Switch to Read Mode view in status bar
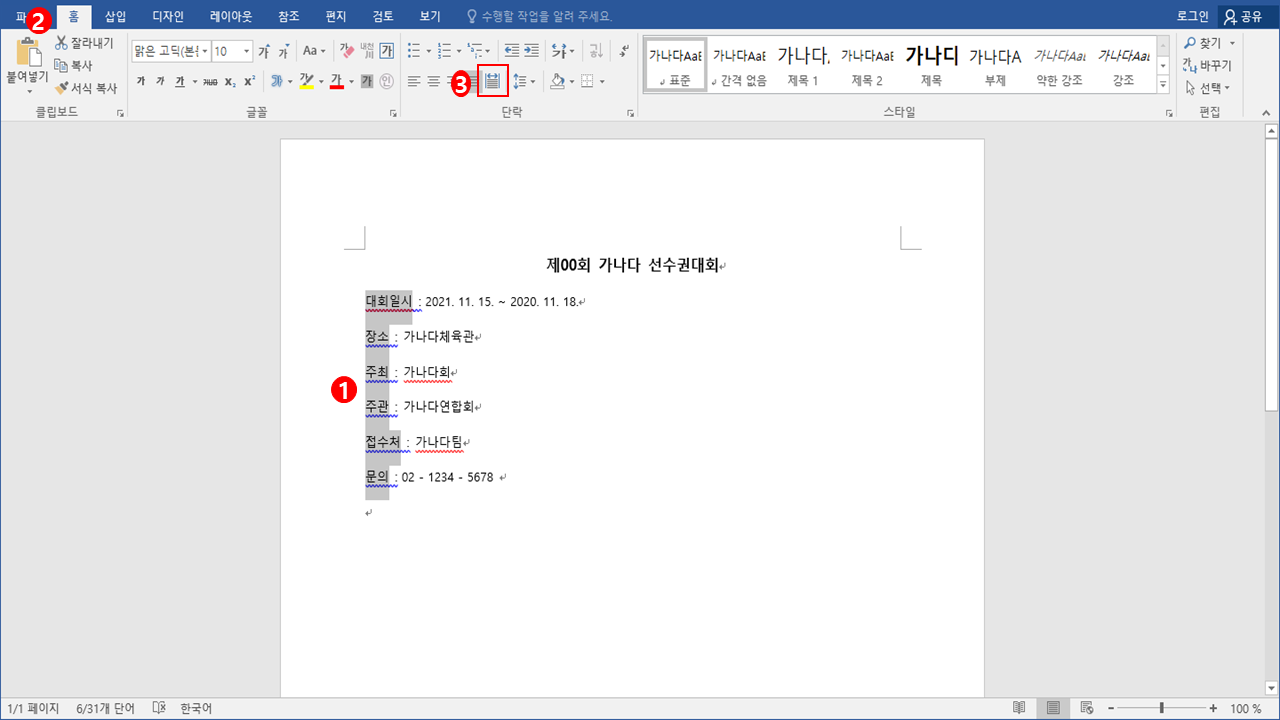This screenshot has height=720, width=1280. [x=1018, y=708]
